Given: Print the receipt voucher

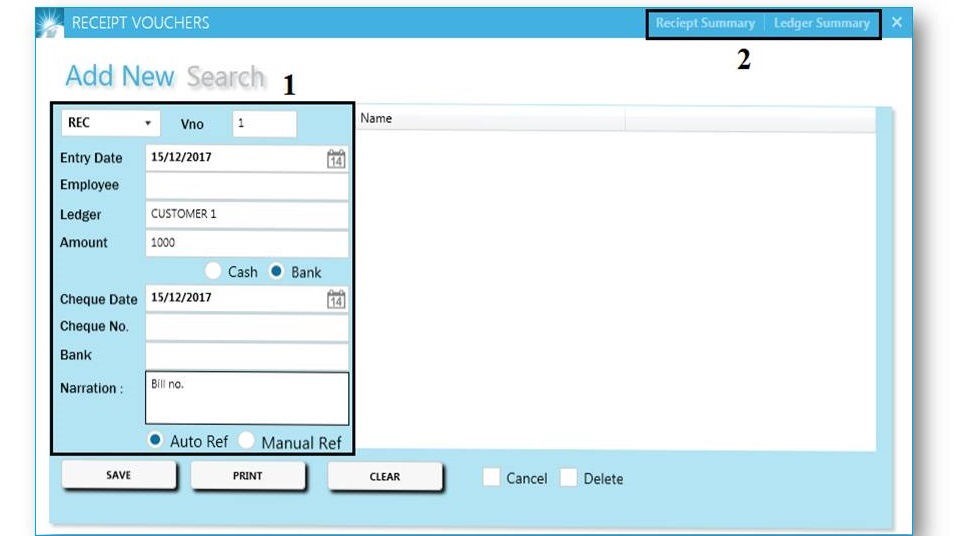Looking at the screenshot, I should pos(248,475).
